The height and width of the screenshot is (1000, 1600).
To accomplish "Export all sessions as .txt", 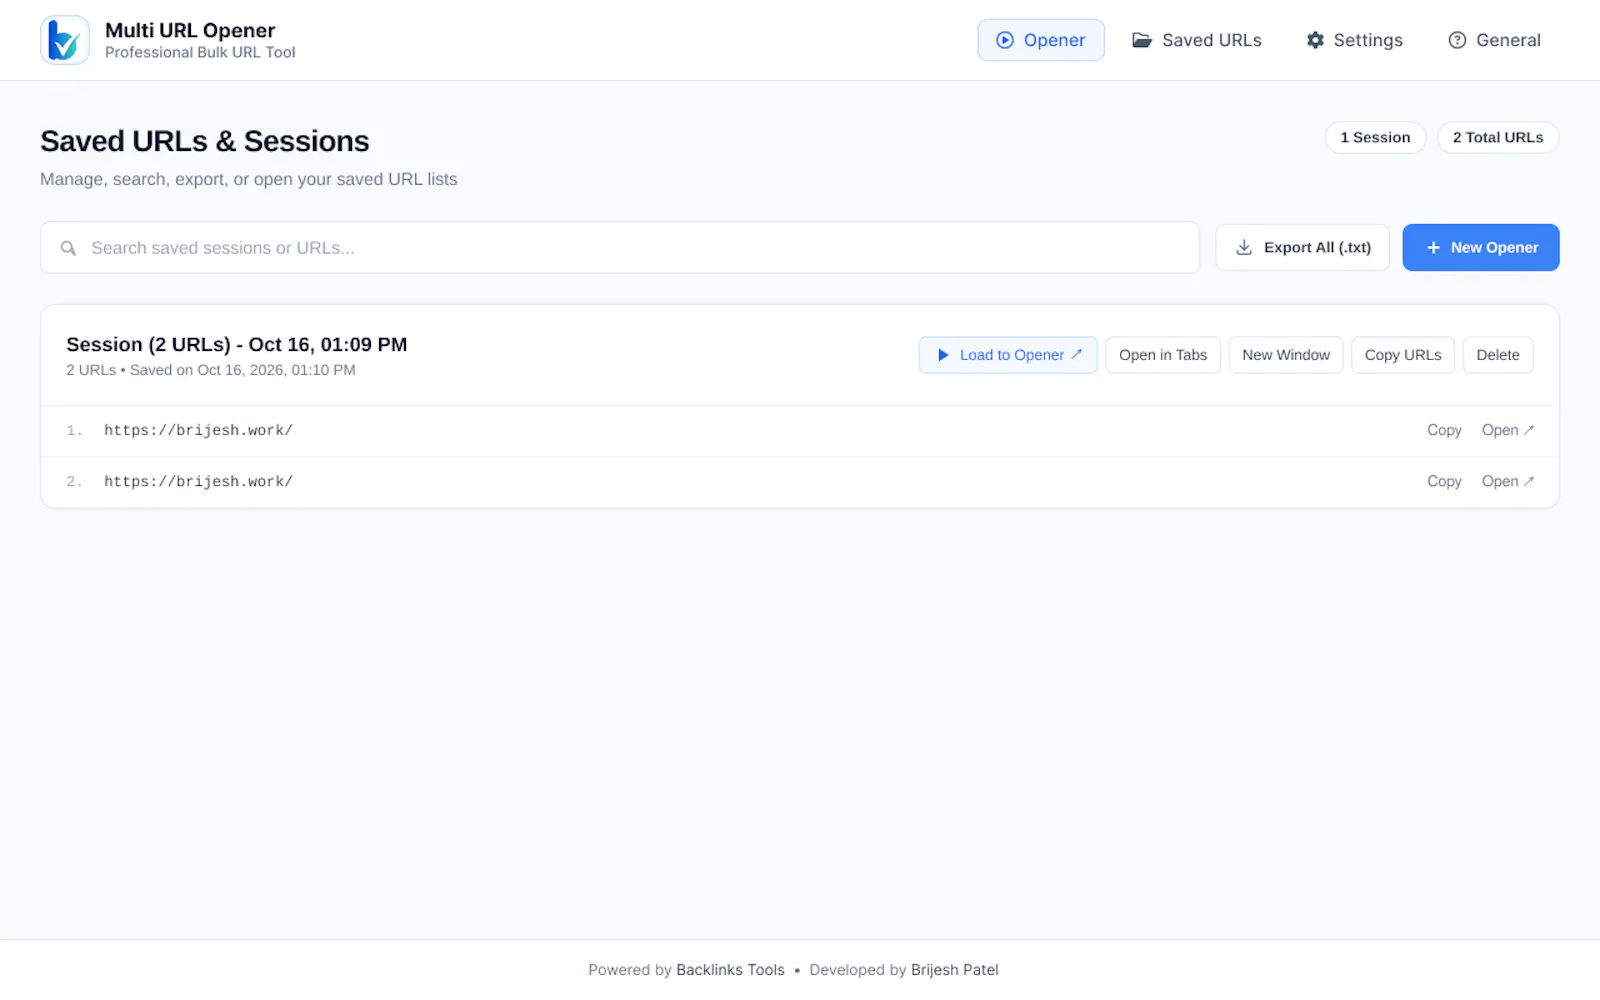I will 1303,247.
